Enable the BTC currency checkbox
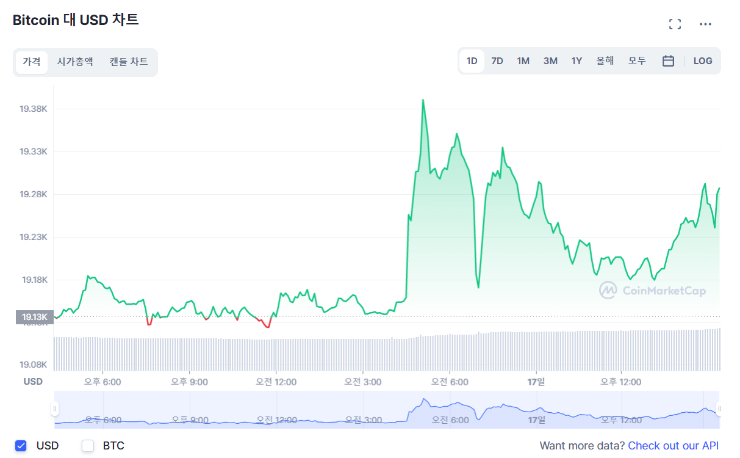This screenshot has height=458, width=740. 88,445
